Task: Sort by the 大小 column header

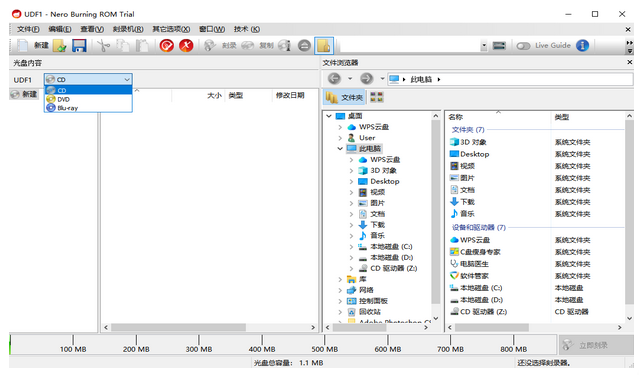Action: (214, 95)
